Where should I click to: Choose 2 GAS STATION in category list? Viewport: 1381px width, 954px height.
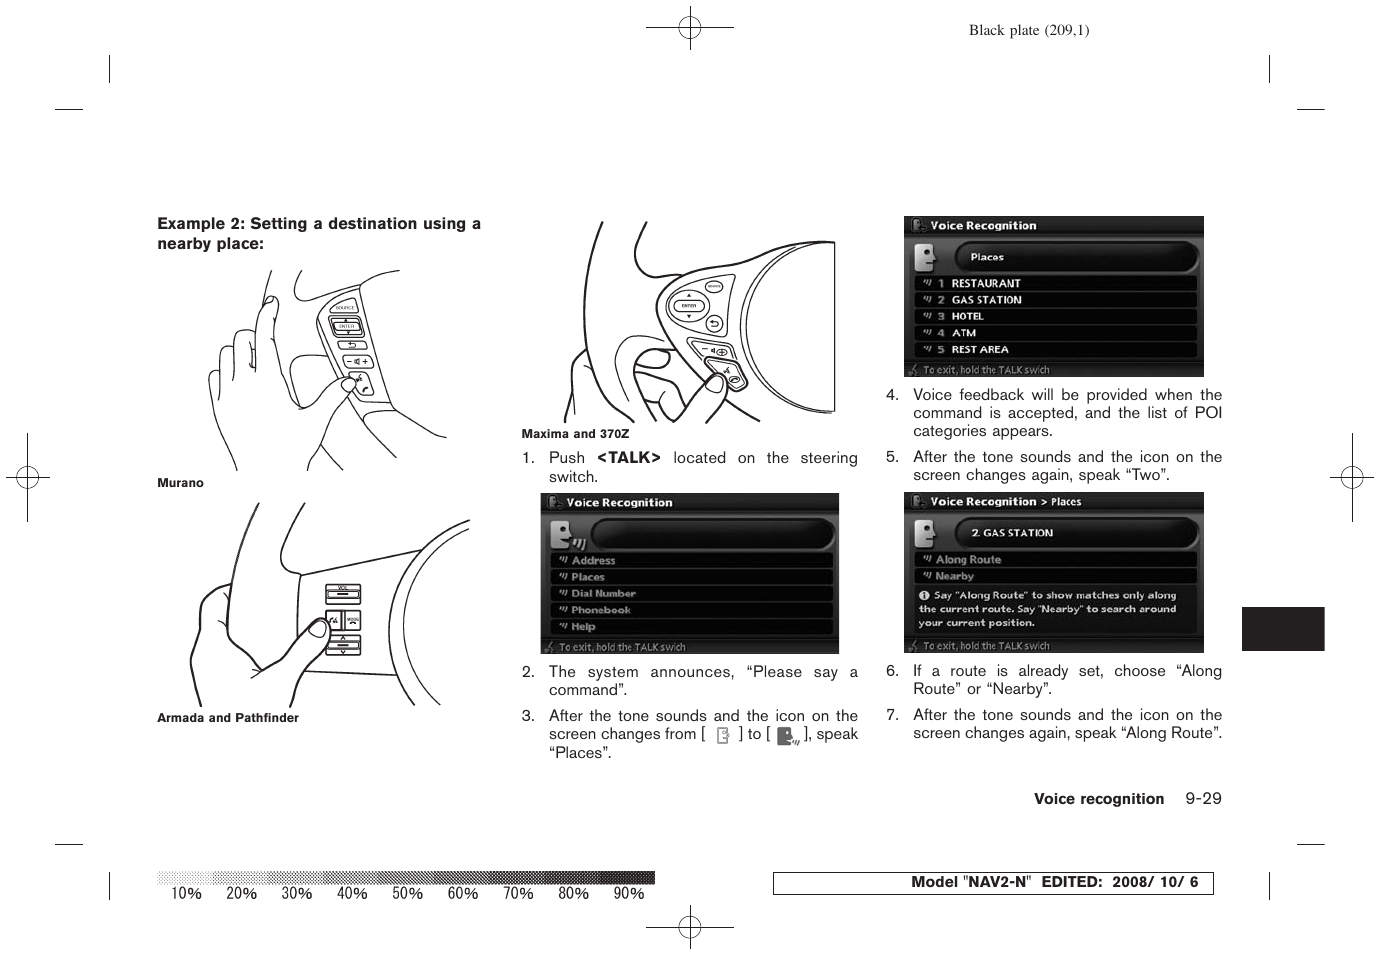pos(1056,300)
